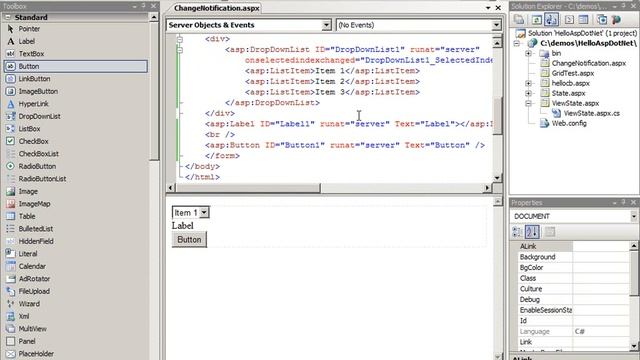This screenshot has width=640, height=360.
Task: Expand the State.aspx tree node
Action: click(x=528, y=93)
